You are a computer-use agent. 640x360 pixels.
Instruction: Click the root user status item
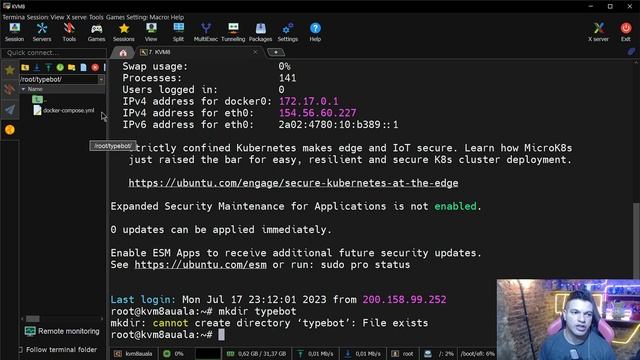coord(402,353)
